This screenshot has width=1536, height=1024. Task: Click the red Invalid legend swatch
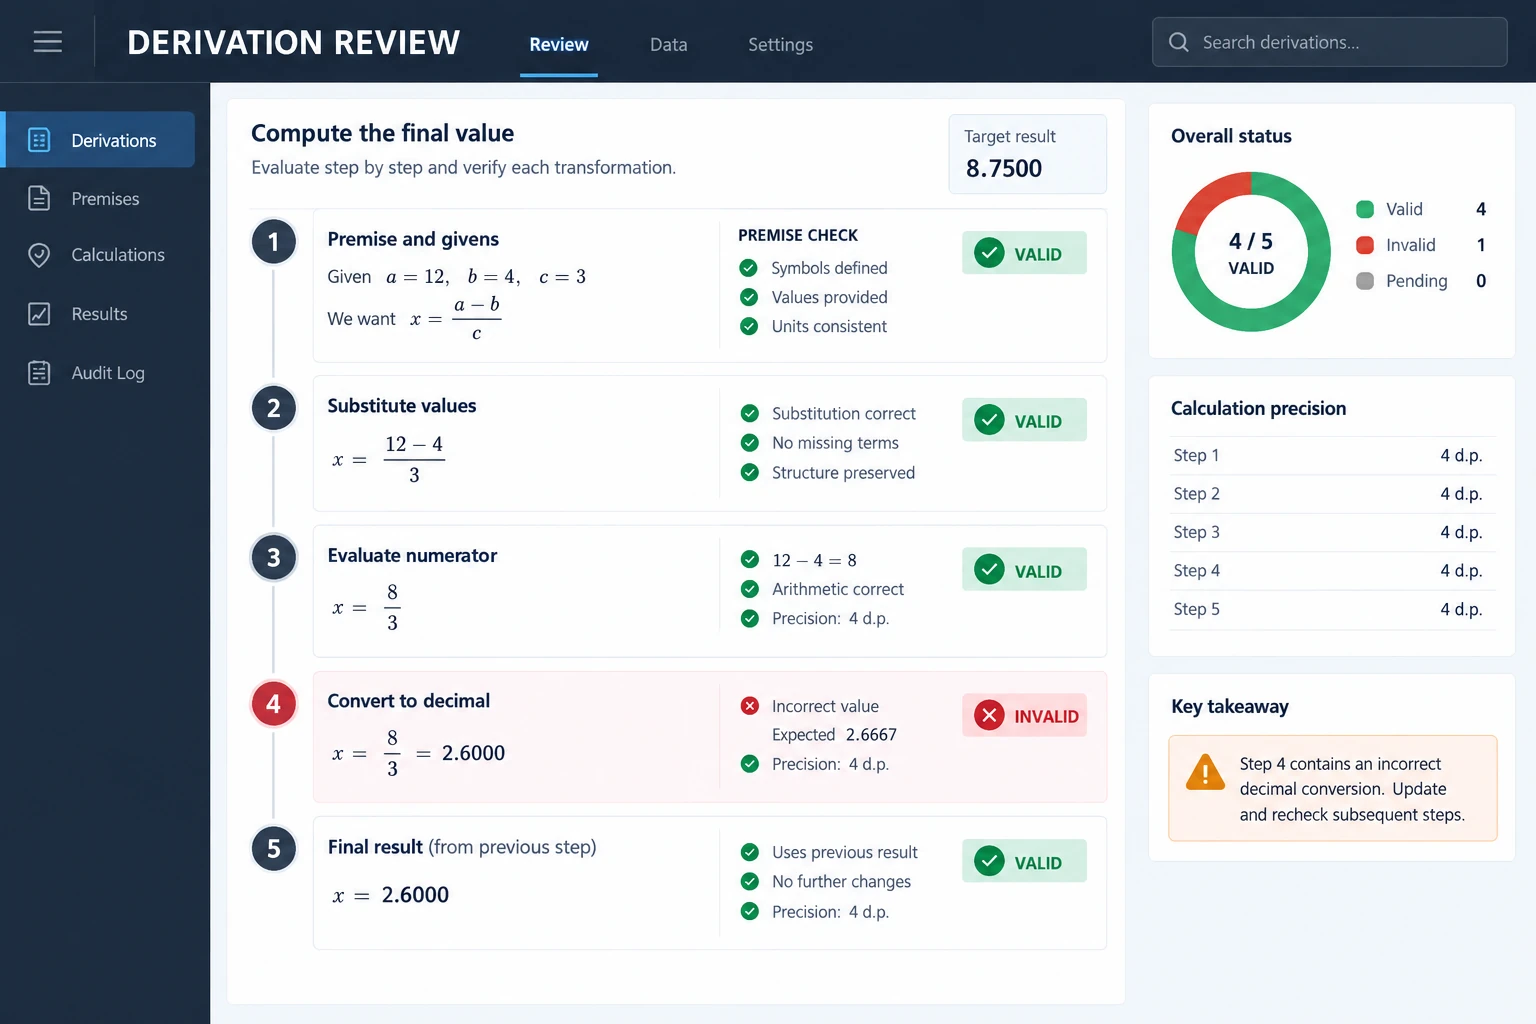click(1364, 245)
